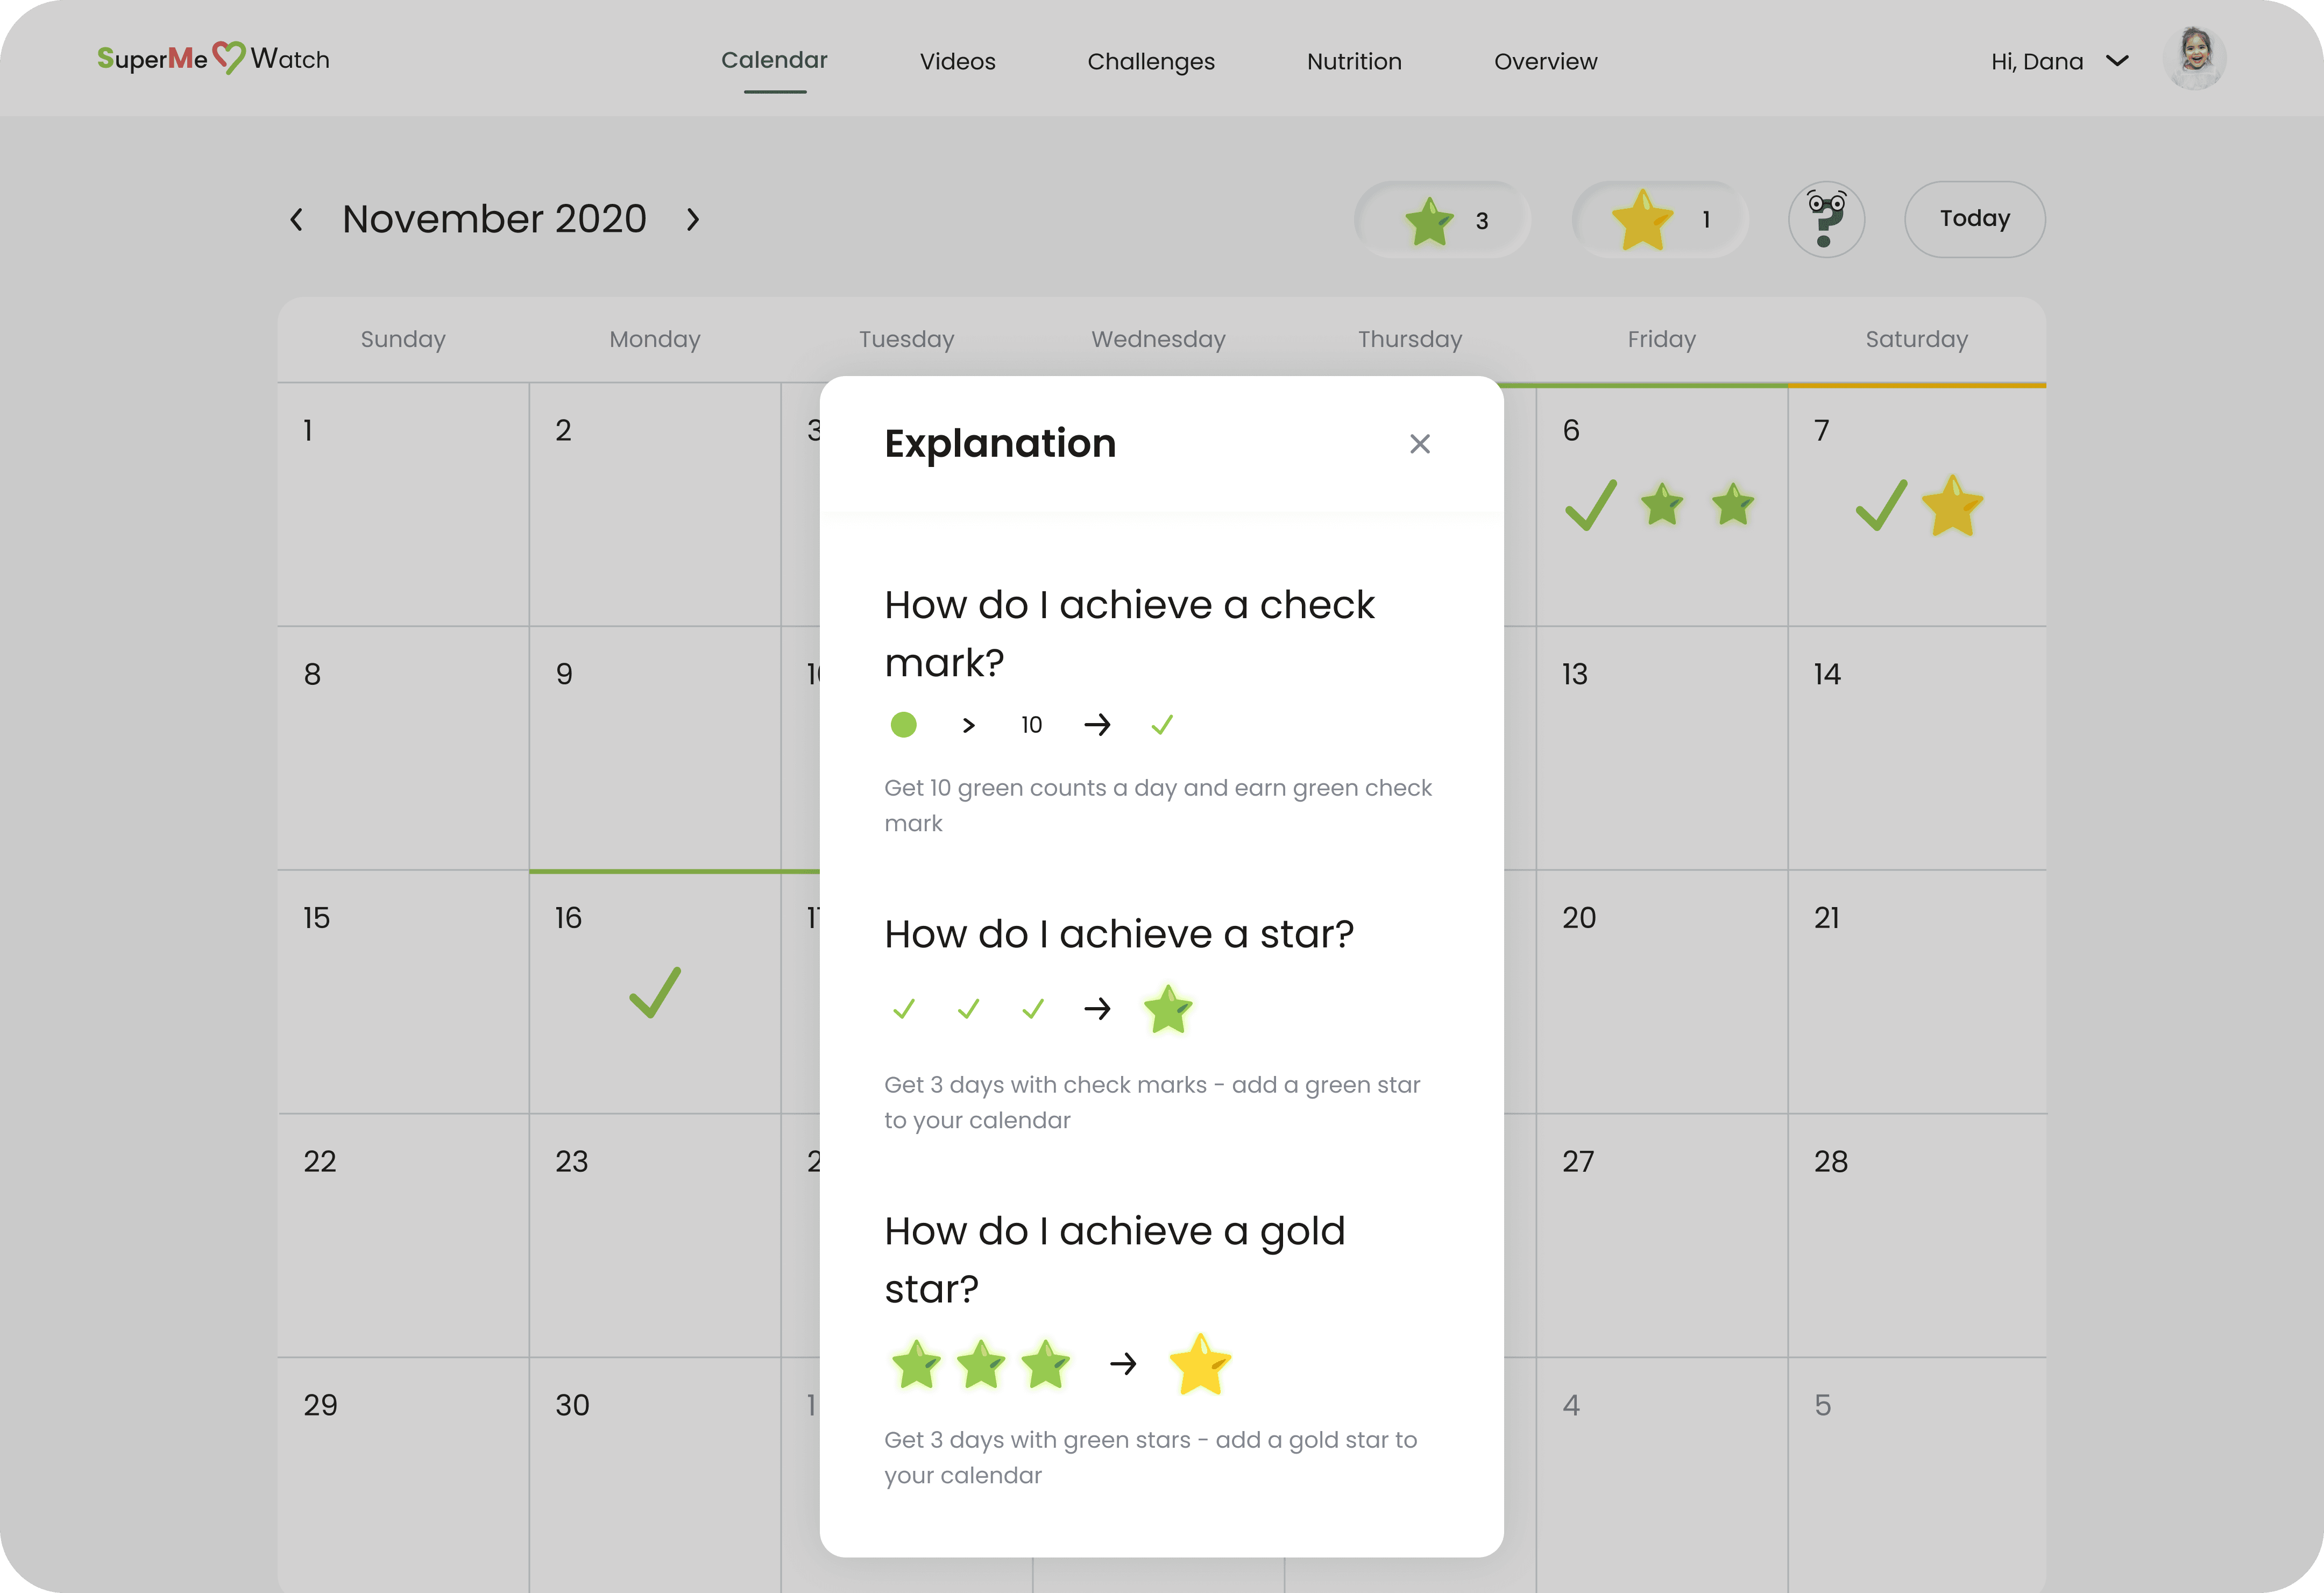Image resolution: width=2324 pixels, height=1593 pixels.
Task: Go to the Overview tab
Action: tap(1545, 62)
